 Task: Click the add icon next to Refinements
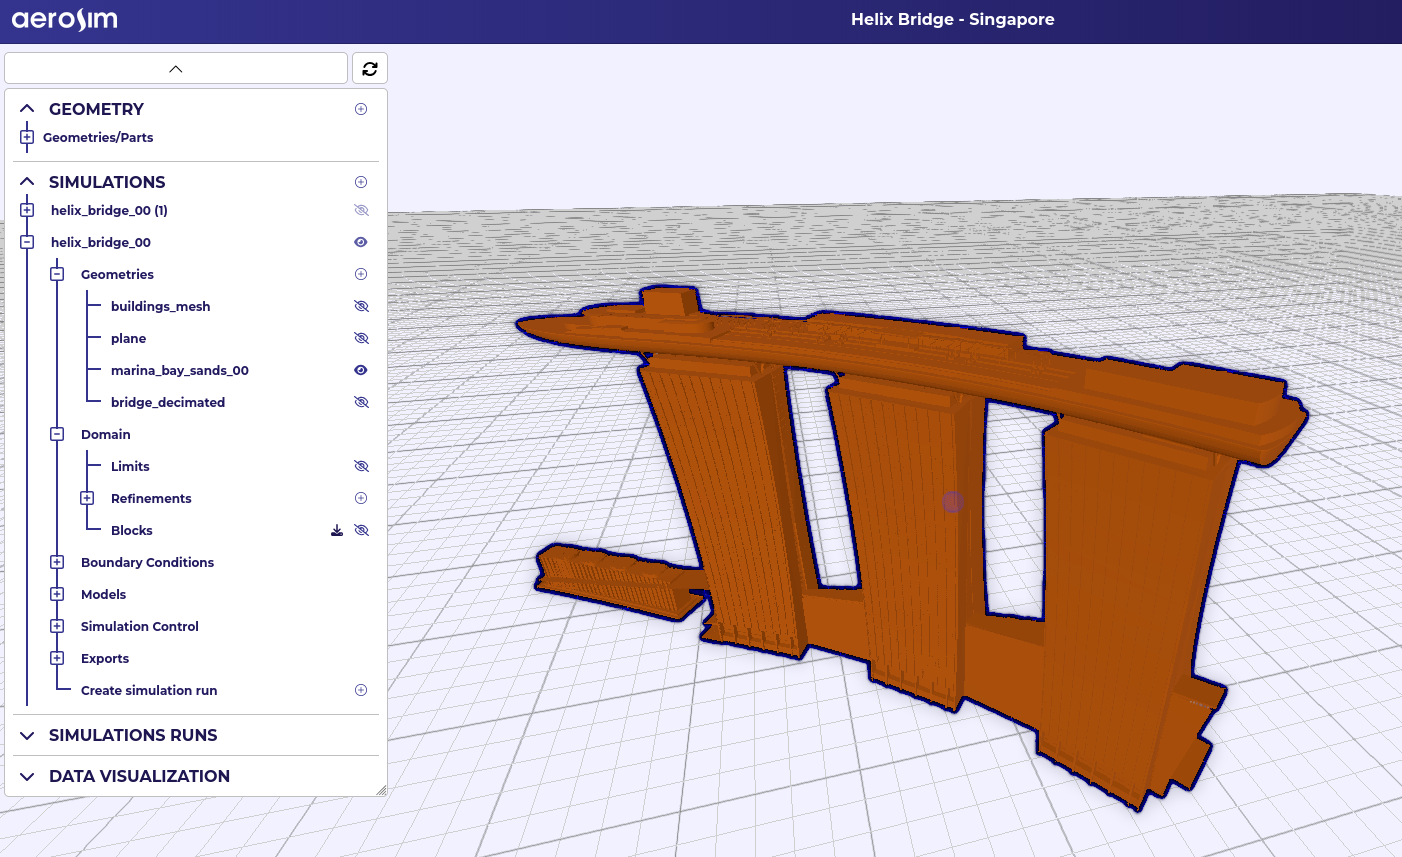[361, 498]
